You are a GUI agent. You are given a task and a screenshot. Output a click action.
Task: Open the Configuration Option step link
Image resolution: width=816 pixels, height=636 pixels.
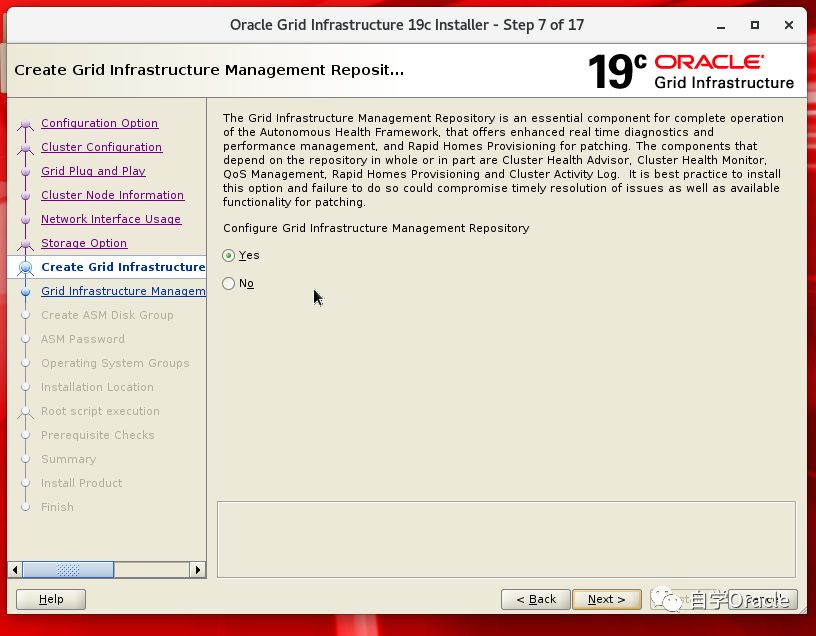click(99, 123)
